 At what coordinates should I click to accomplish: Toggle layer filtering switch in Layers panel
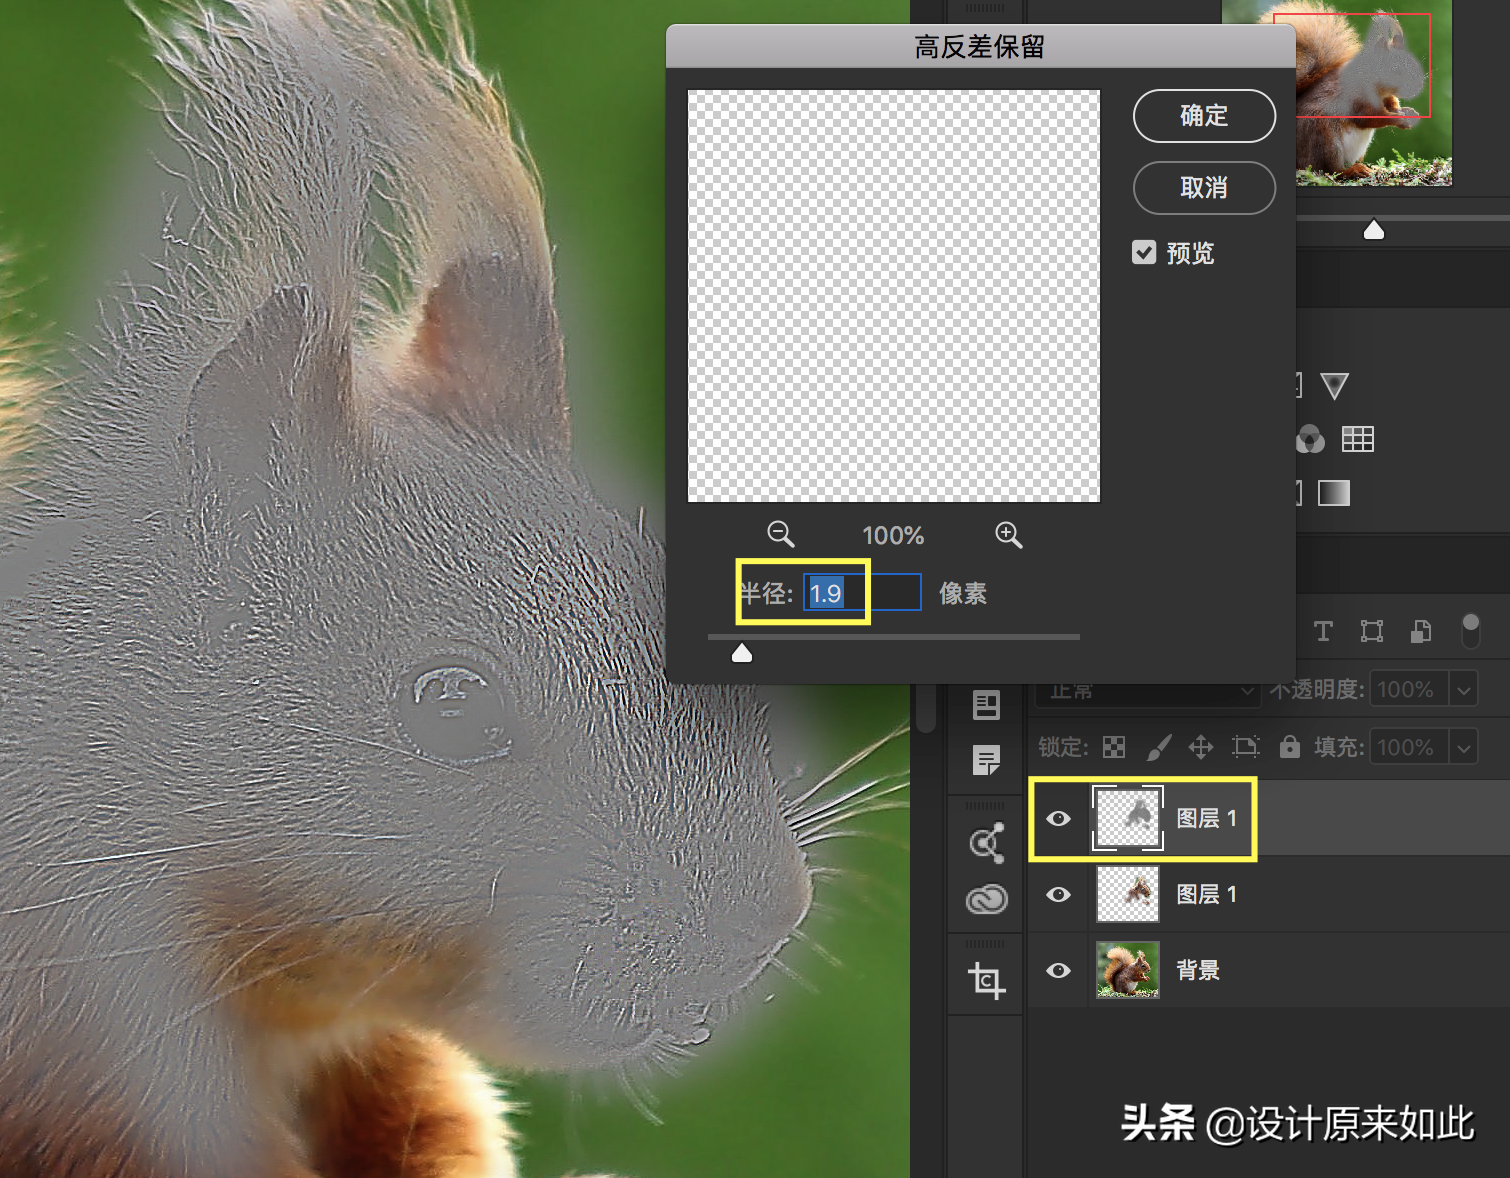pos(1470,631)
